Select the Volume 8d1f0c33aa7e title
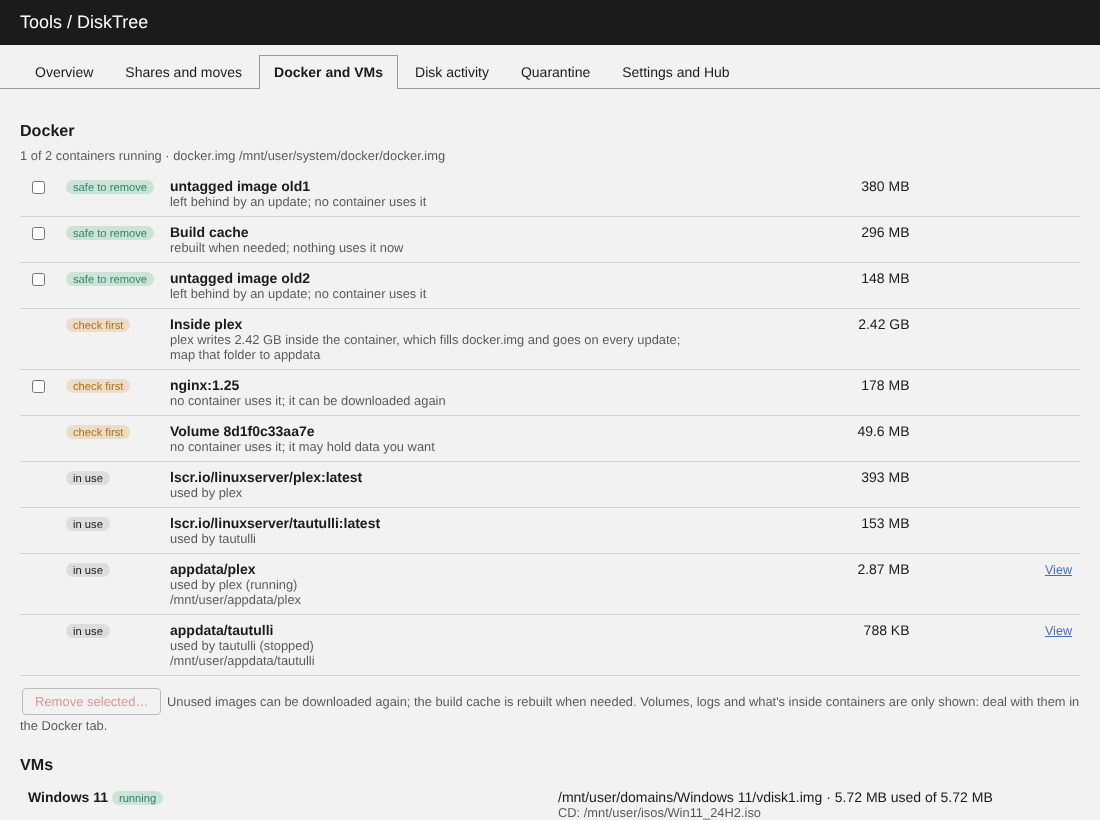Screen dimensions: 1100x820 (x=242, y=431)
